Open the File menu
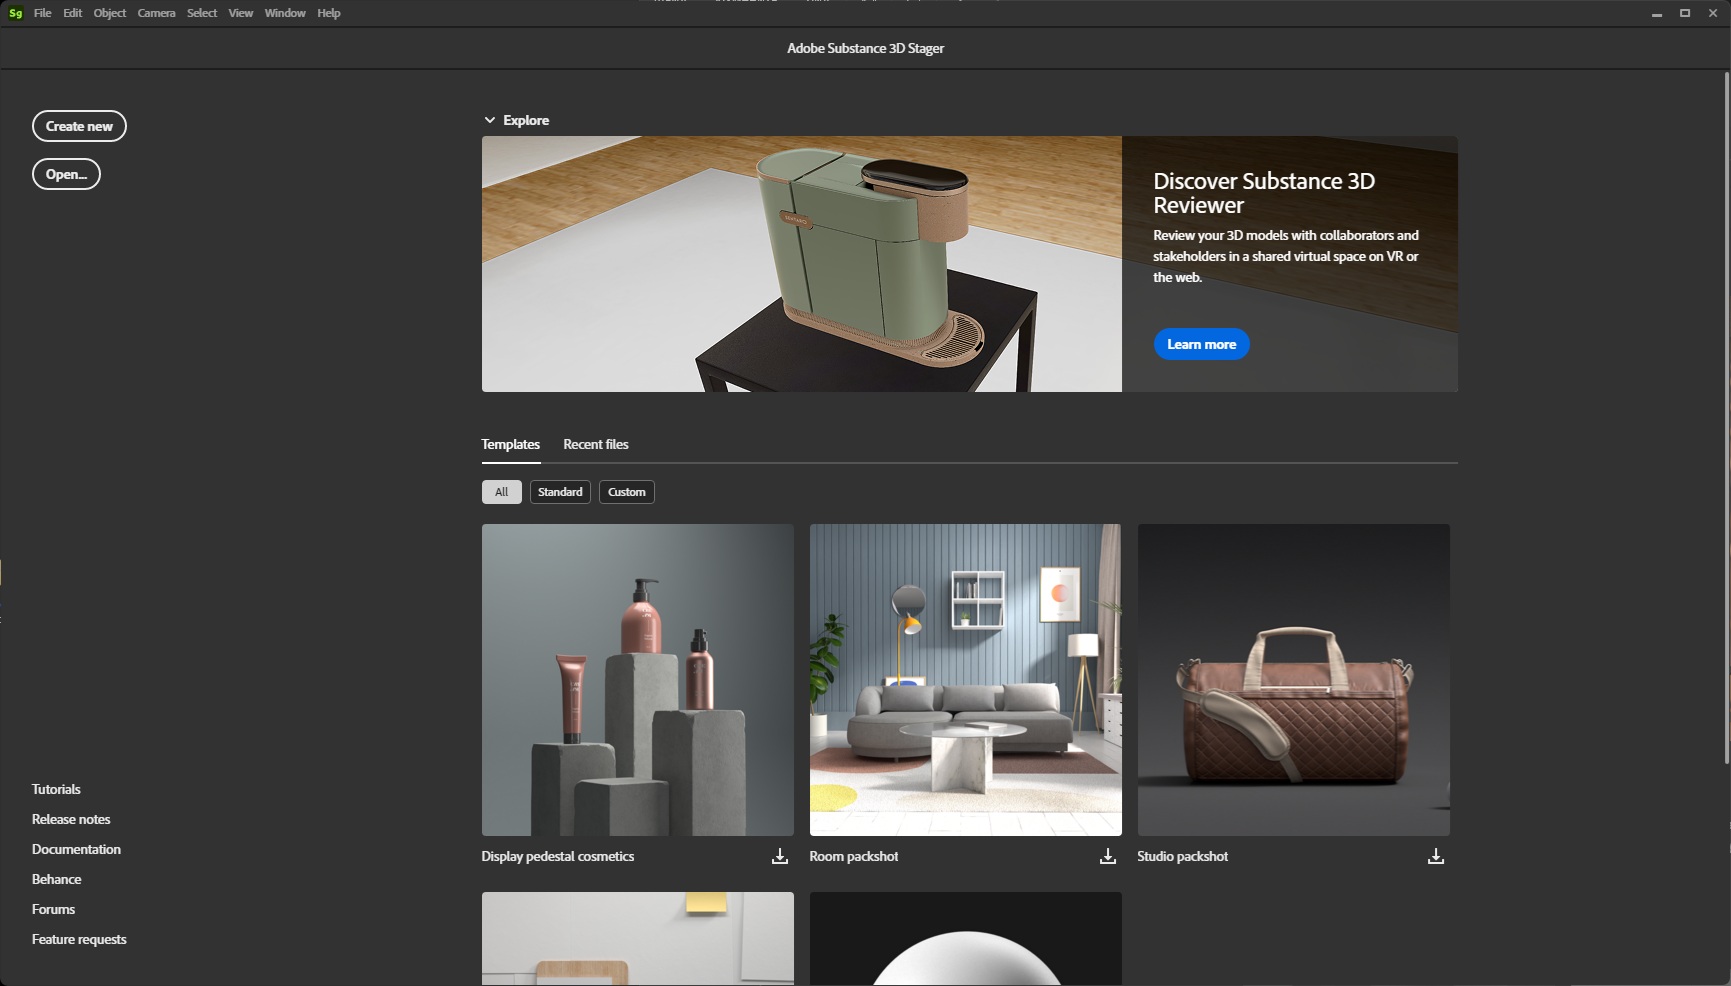Image resolution: width=1731 pixels, height=986 pixels. point(42,13)
